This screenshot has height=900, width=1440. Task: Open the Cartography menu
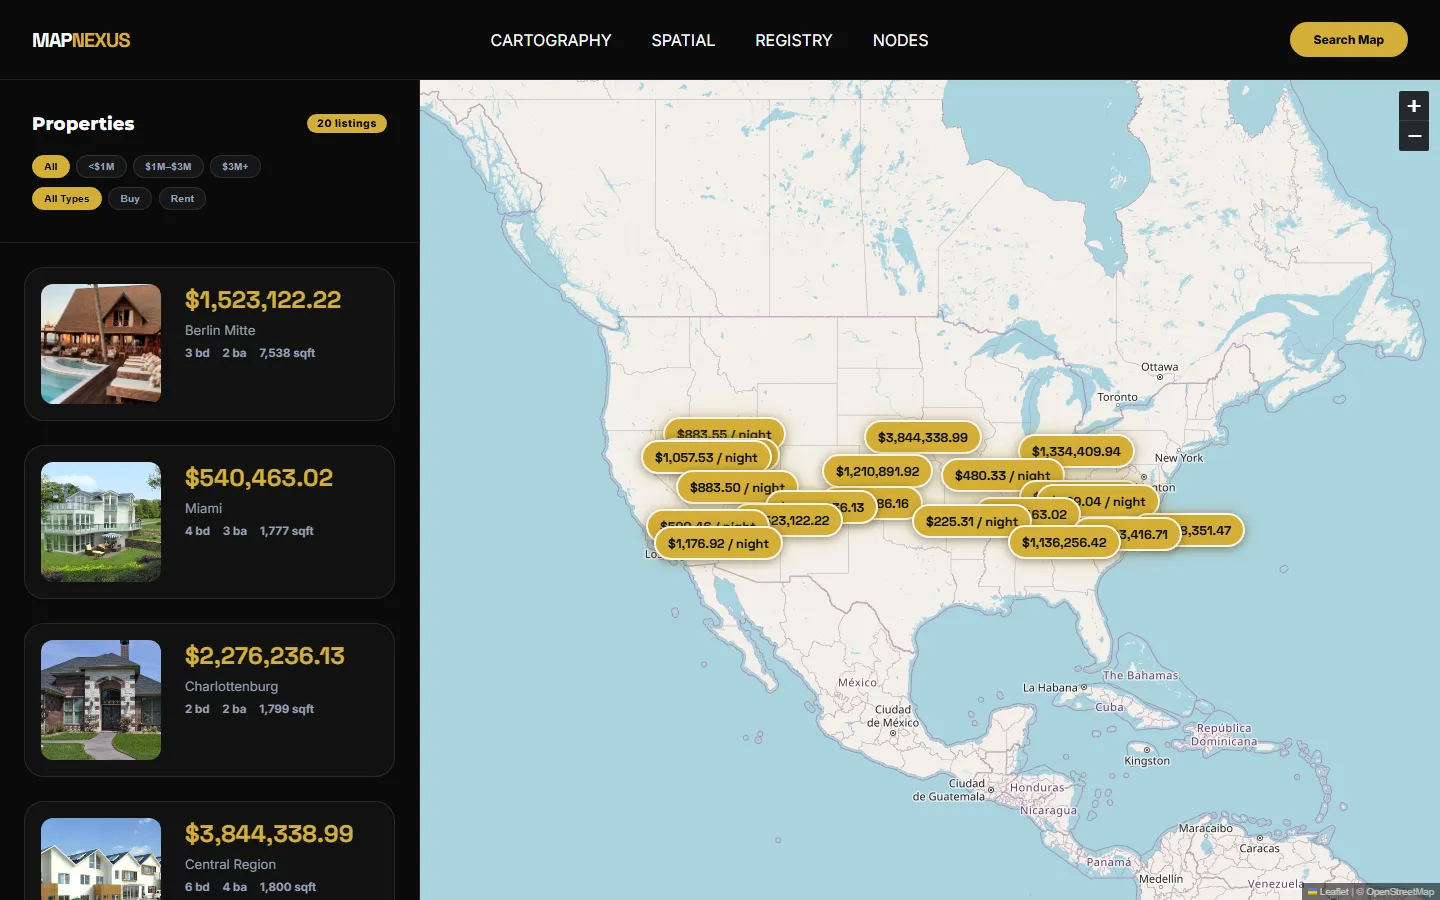(551, 40)
